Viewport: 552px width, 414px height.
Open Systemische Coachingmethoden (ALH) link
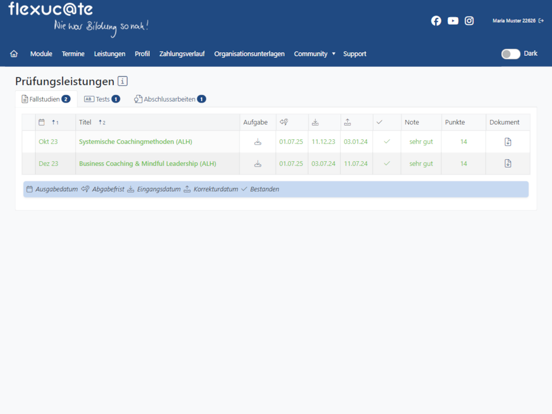point(136,142)
